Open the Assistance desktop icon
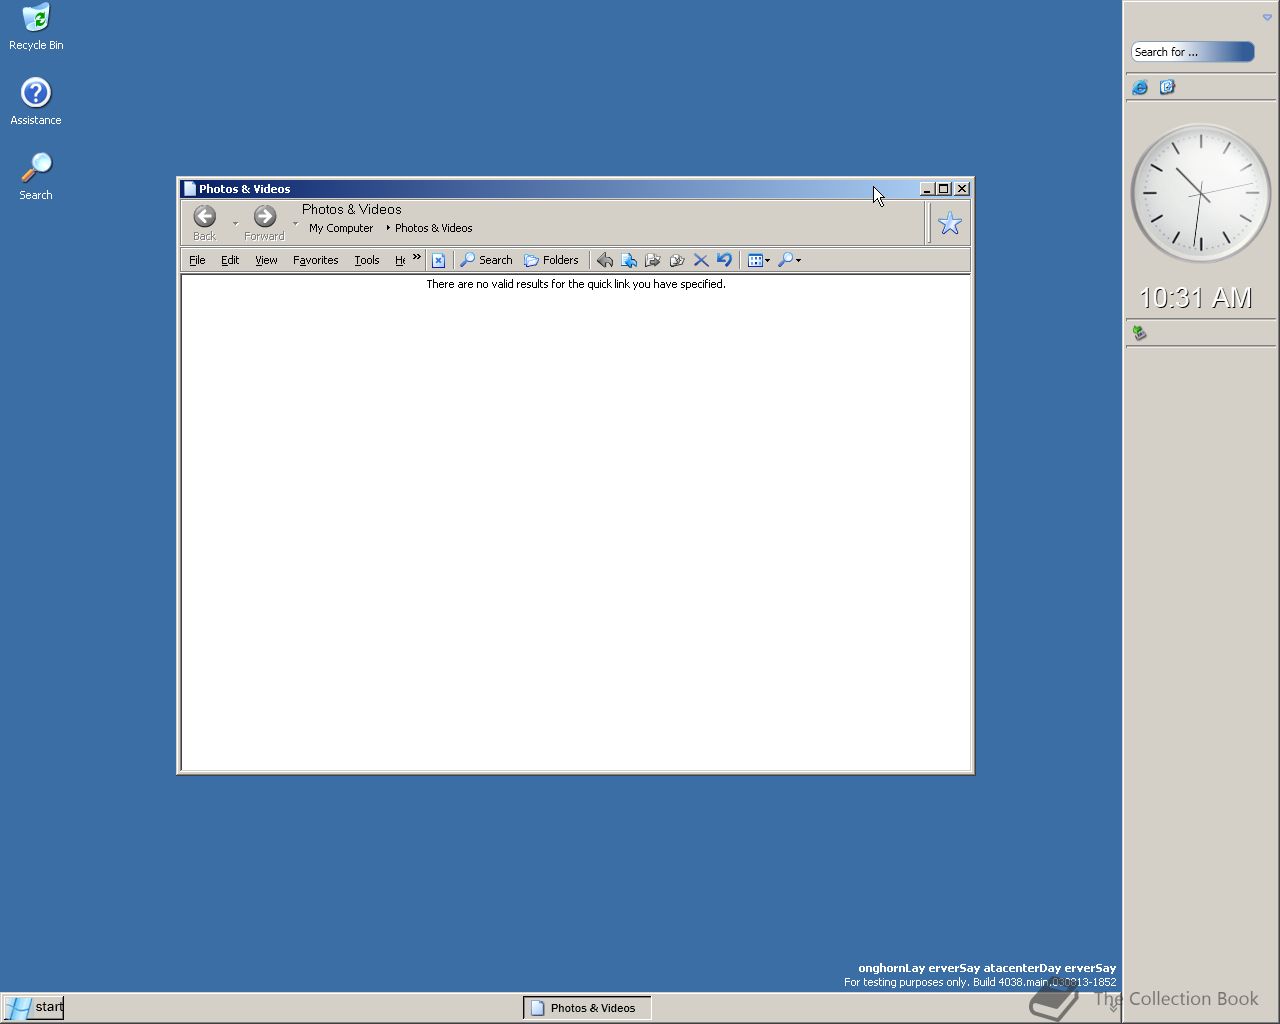1280x1024 pixels. [x=36, y=102]
